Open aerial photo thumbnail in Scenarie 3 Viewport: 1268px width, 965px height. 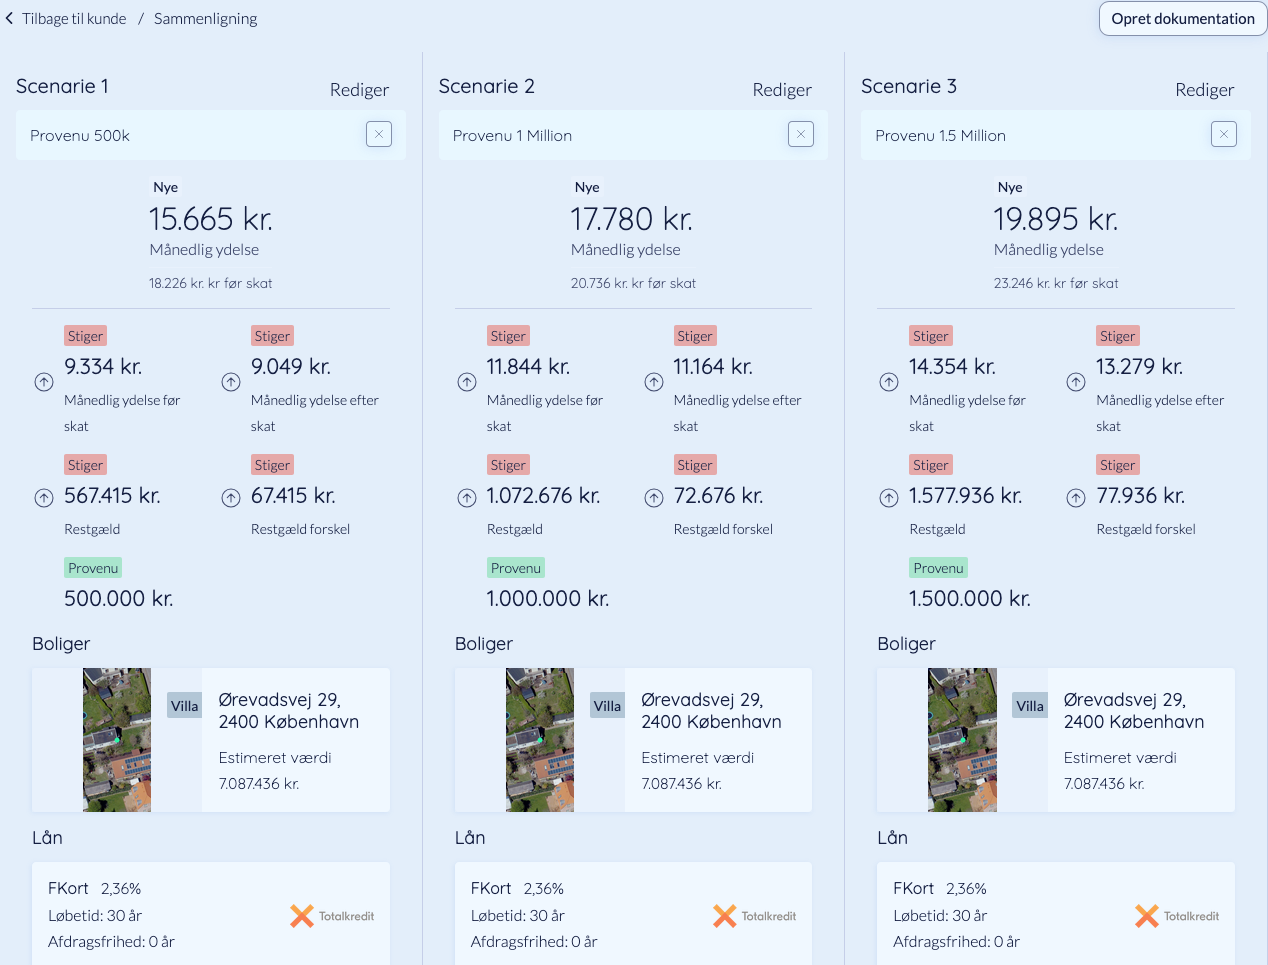[x=962, y=740]
